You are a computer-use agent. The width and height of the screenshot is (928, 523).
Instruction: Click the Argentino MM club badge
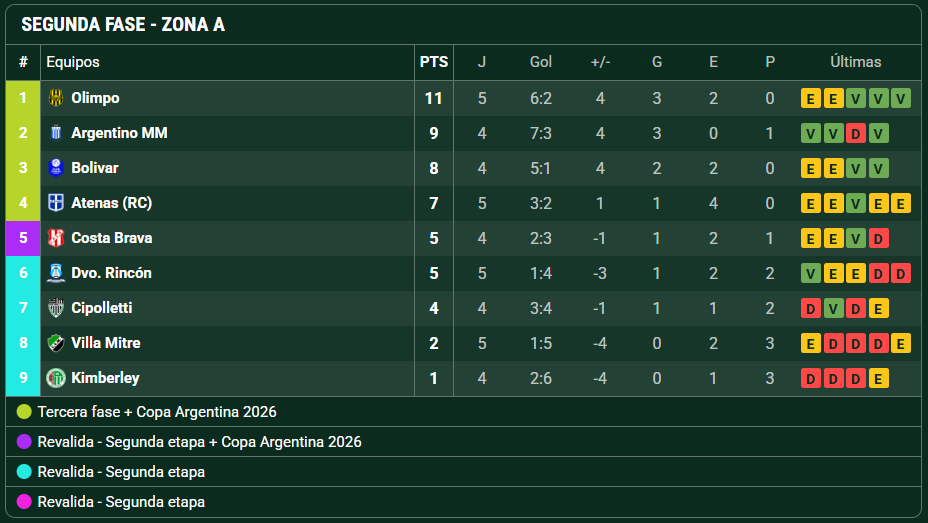click(x=56, y=133)
